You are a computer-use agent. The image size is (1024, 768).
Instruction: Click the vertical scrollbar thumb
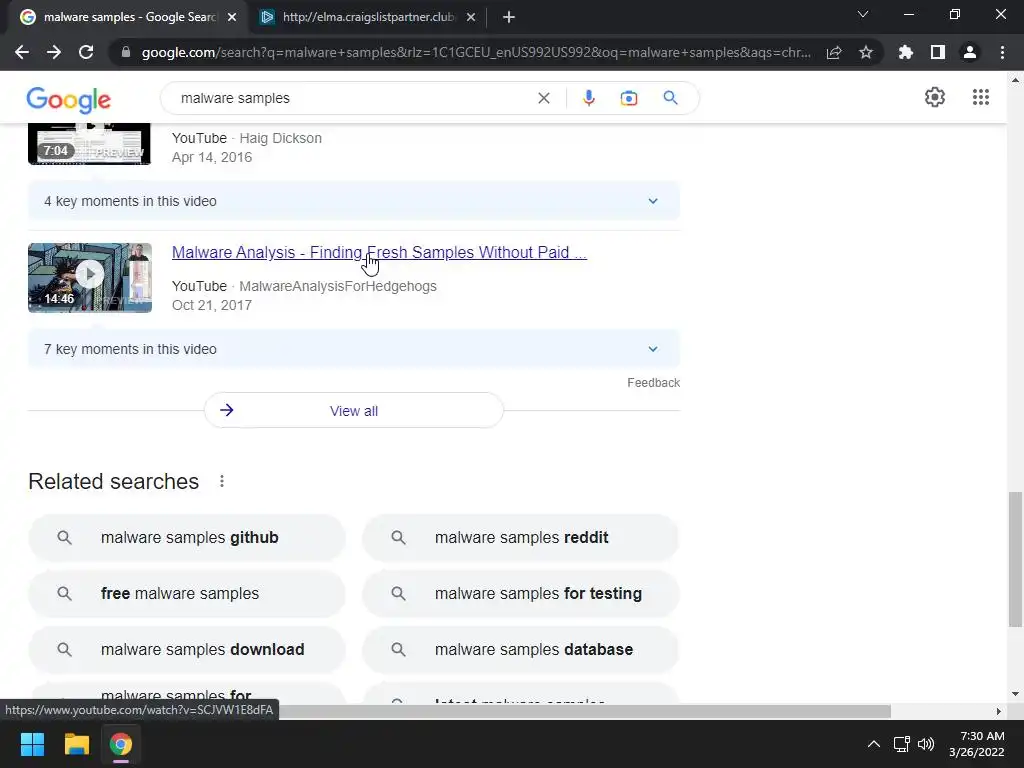[x=1015, y=560]
